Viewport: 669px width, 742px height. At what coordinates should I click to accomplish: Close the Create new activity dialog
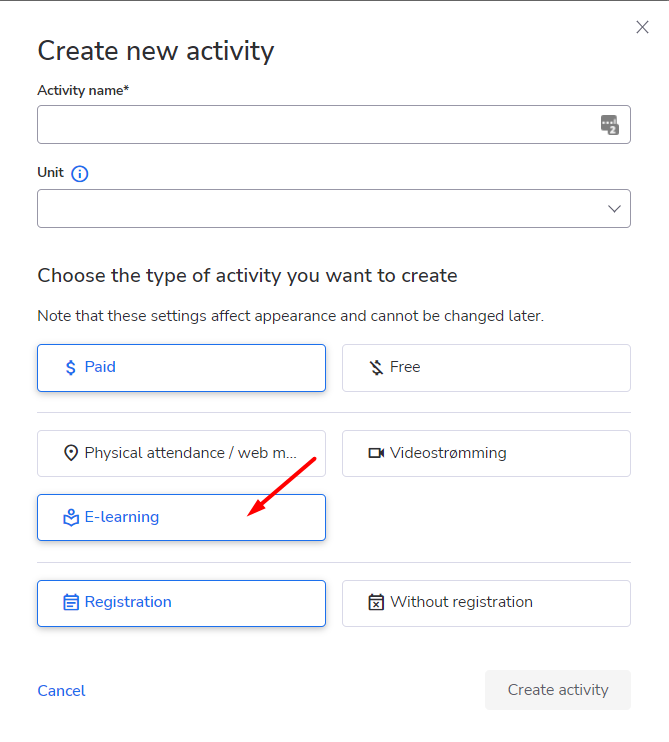tap(642, 27)
